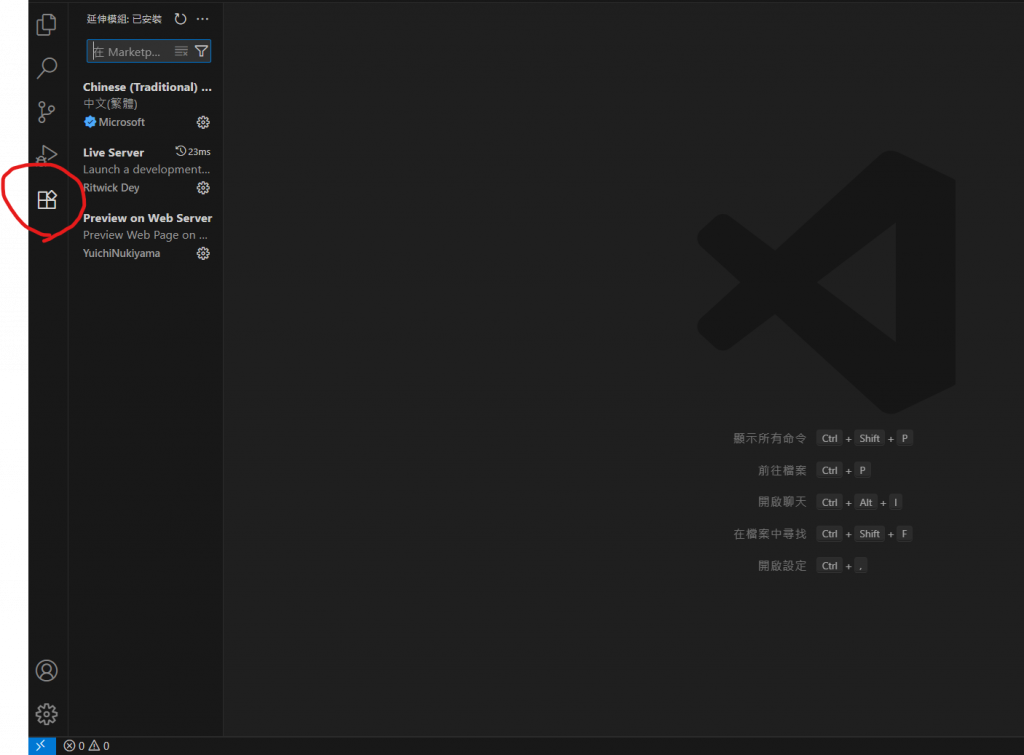This screenshot has height=755, width=1024.
Task: Open the Extensions view icon
Action: [x=47, y=199]
